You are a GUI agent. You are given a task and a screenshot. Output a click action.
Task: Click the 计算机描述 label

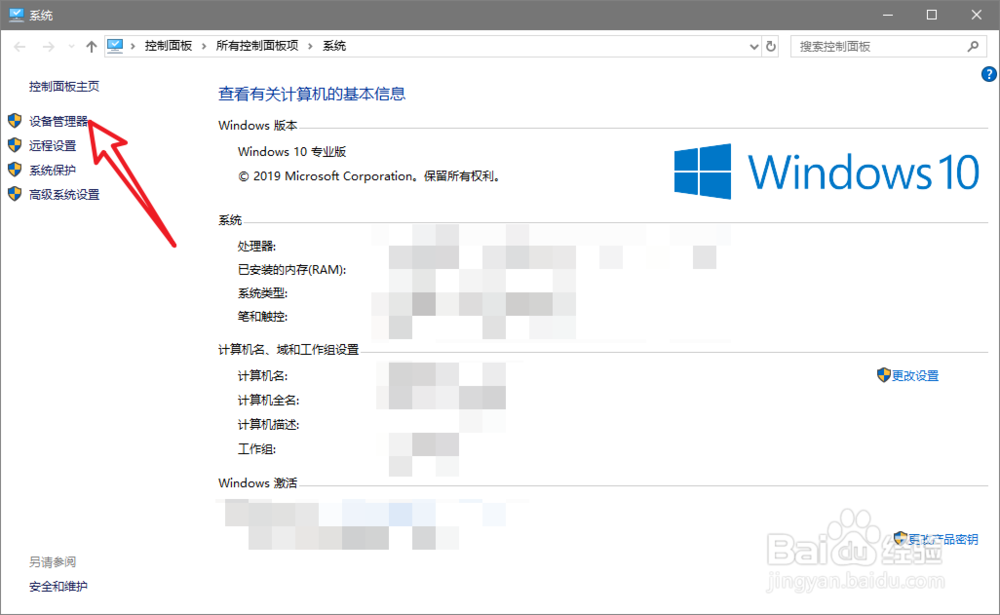coord(268,425)
